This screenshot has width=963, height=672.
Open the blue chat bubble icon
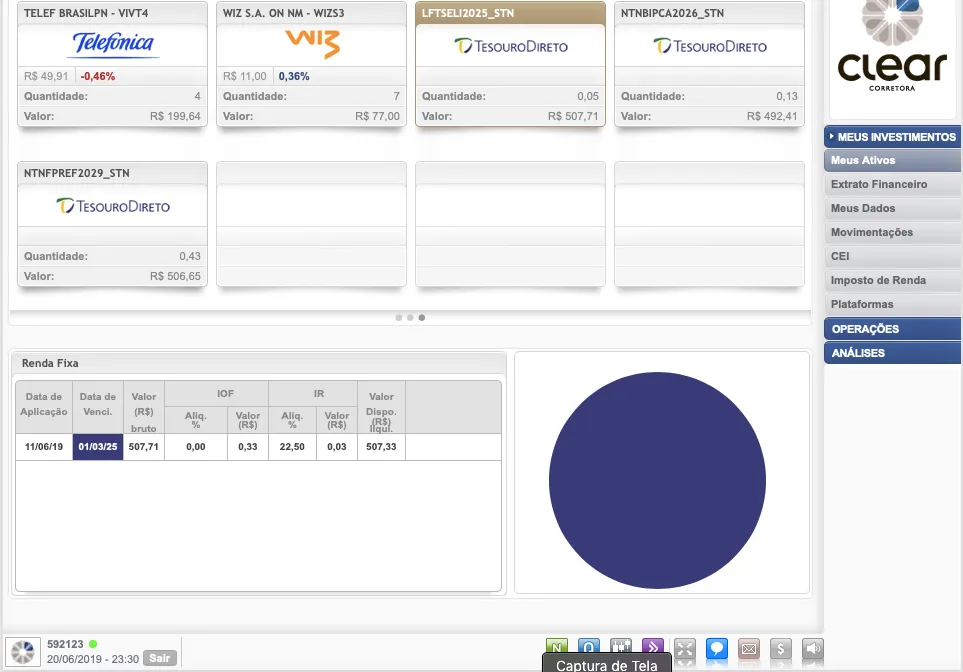(716, 648)
